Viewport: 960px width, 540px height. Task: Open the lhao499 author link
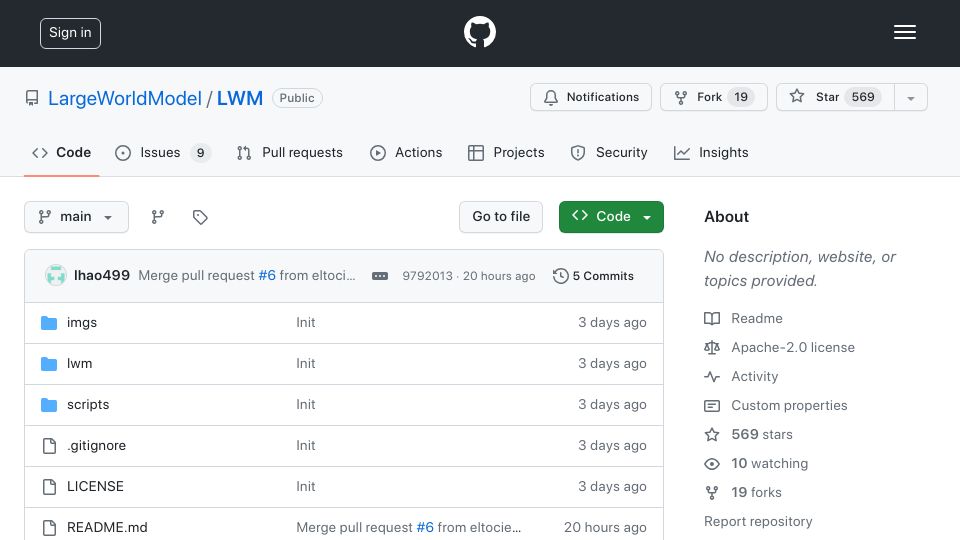(x=102, y=276)
